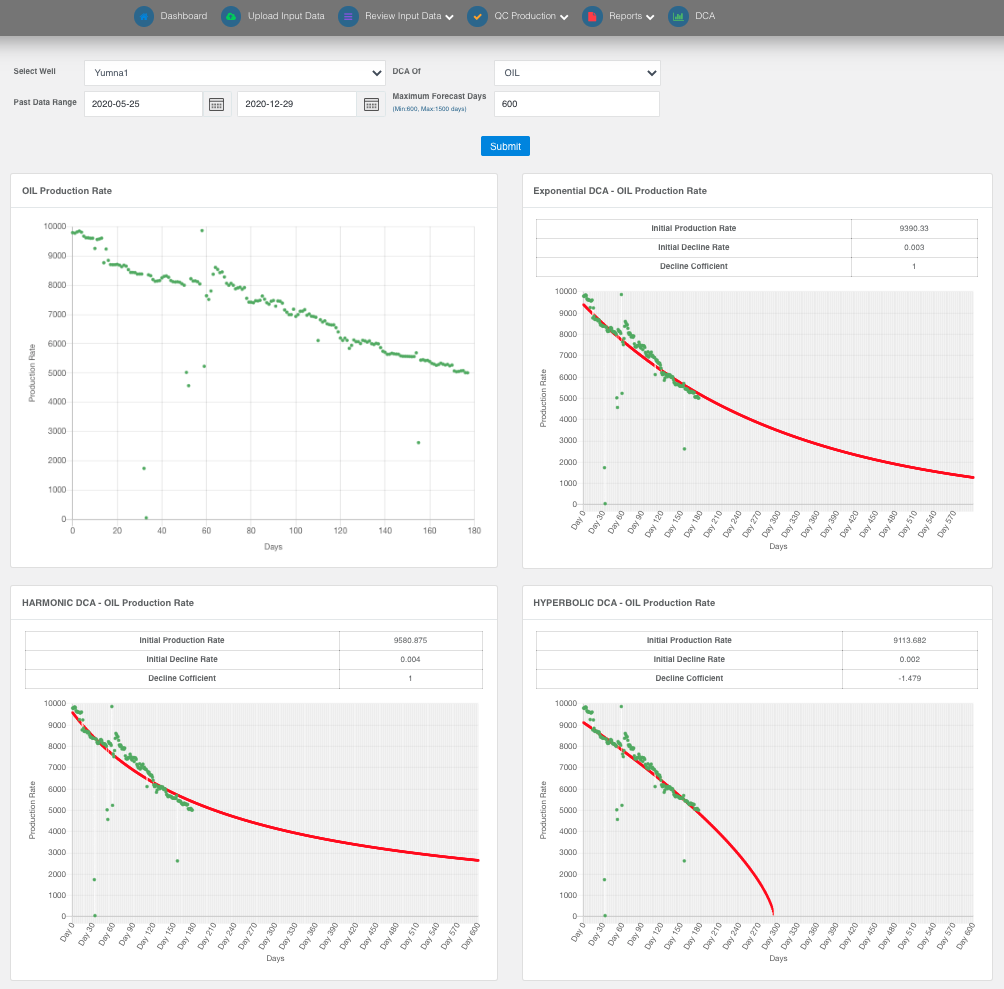The width and height of the screenshot is (1004, 989).
Task: Click Hyperbolic initial production rate 9113.682
Action: pos(910,641)
